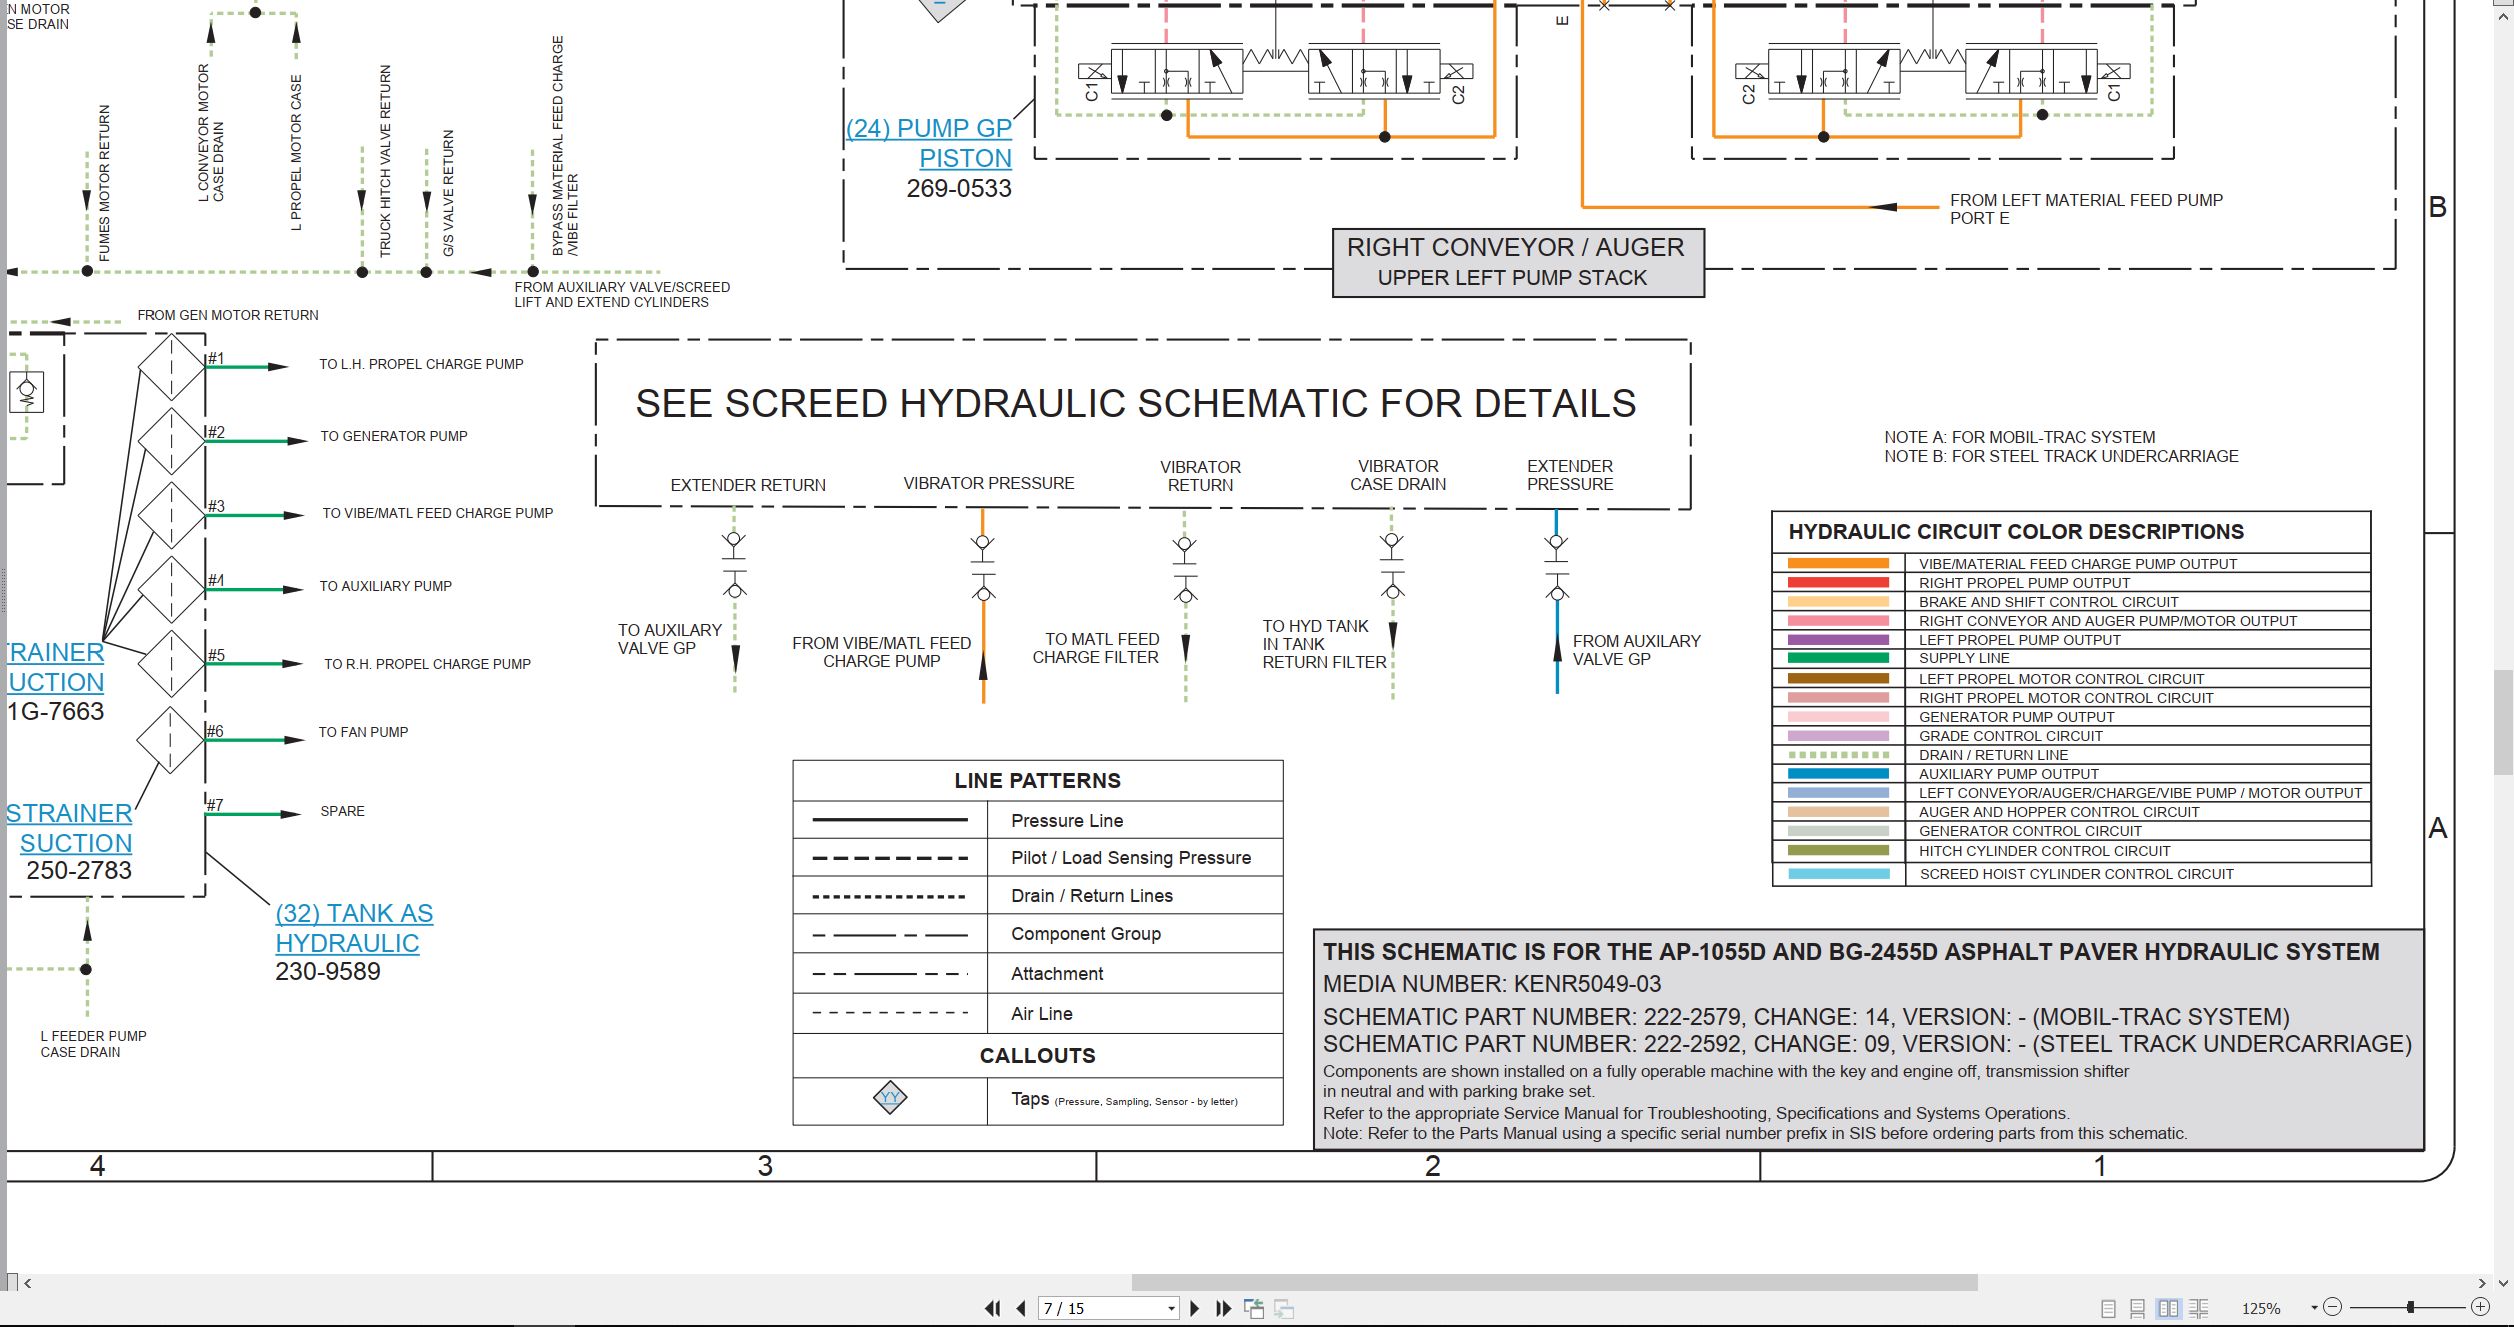Click the VIBRATOR PRESSURE label
Screen dimensions: 2514x1327
coord(989,483)
